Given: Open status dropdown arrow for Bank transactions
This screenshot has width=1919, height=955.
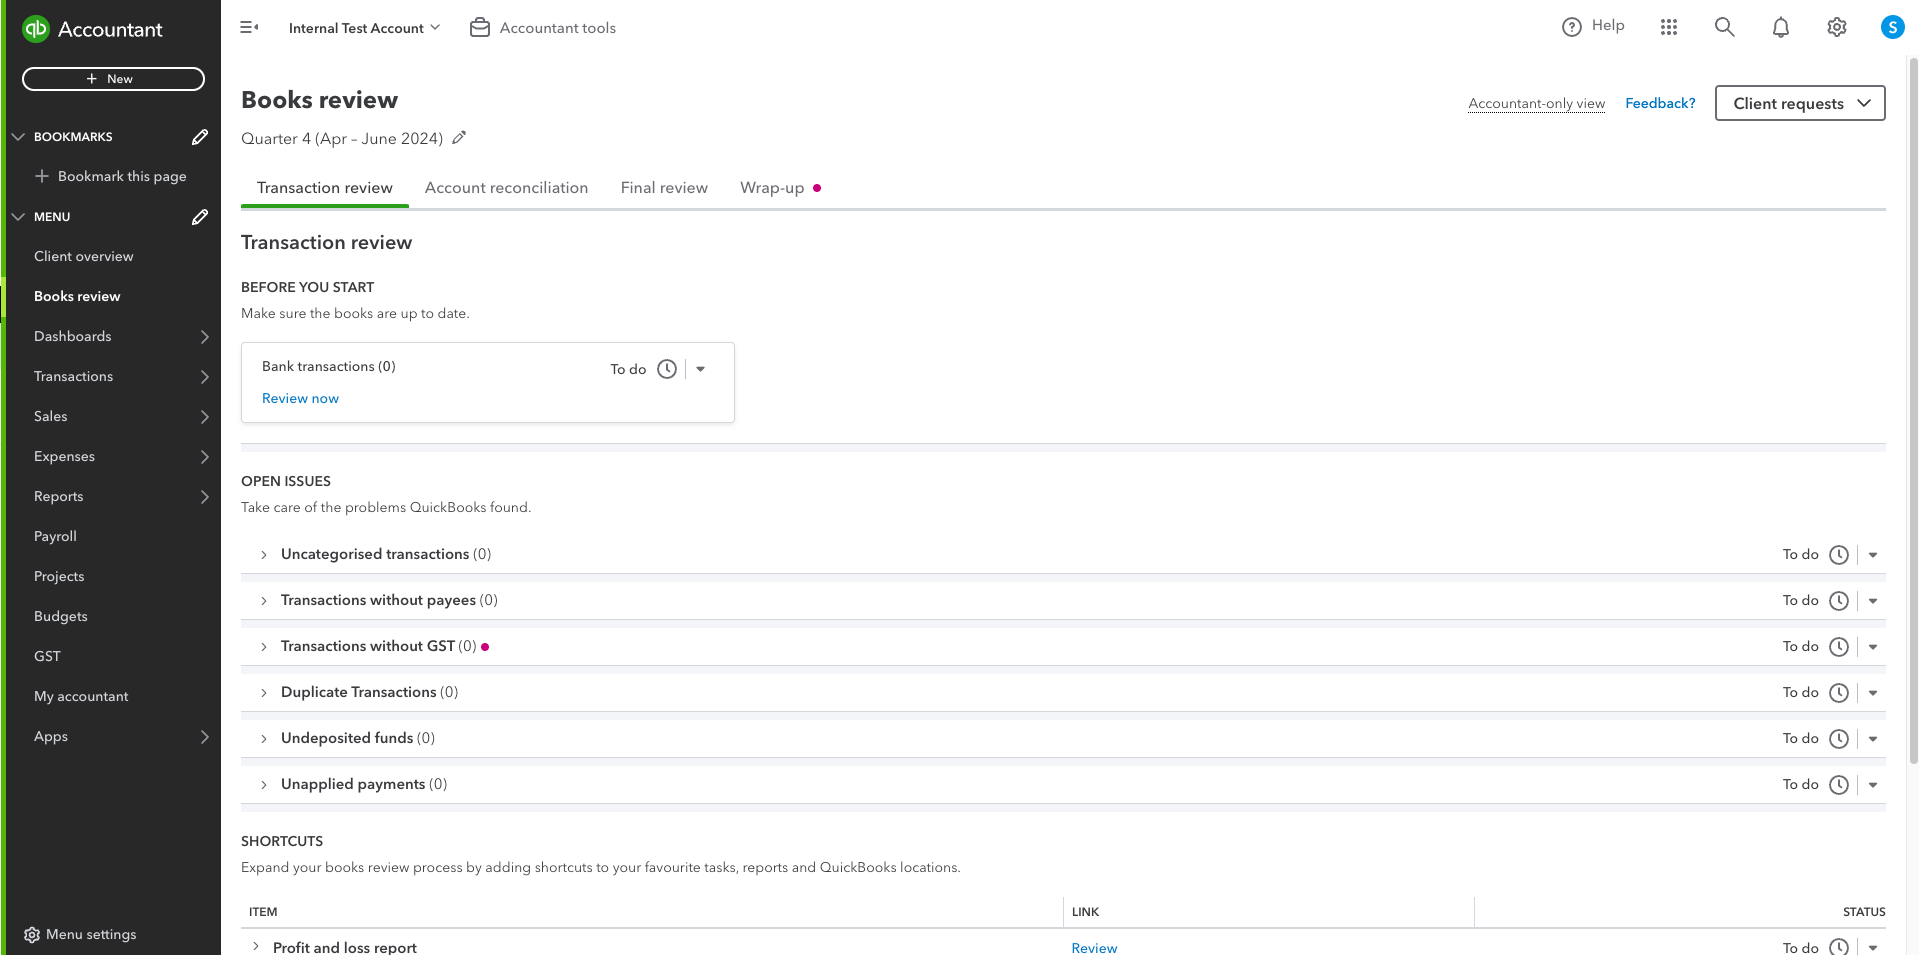Looking at the screenshot, I should pos(701,369).
